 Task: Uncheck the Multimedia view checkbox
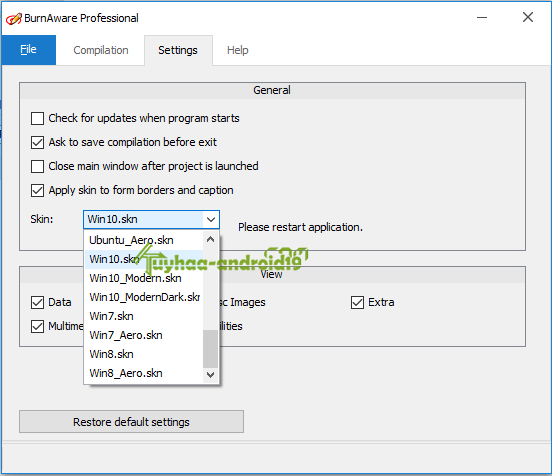pos(37,326)
